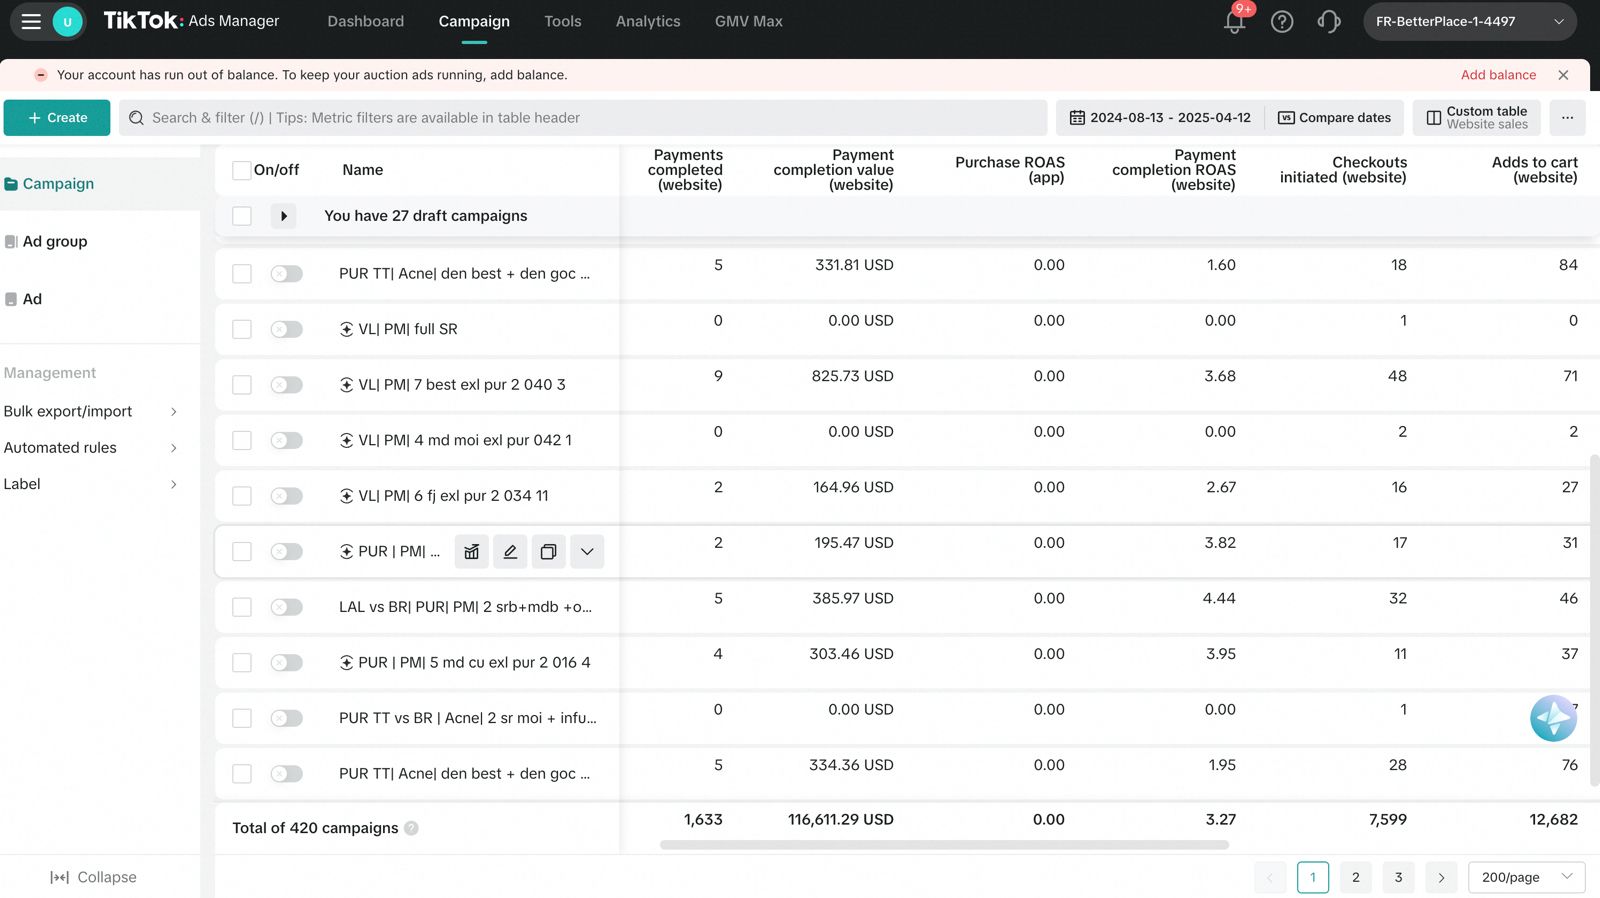Open the customer support headset icon

click(1329, 22)
